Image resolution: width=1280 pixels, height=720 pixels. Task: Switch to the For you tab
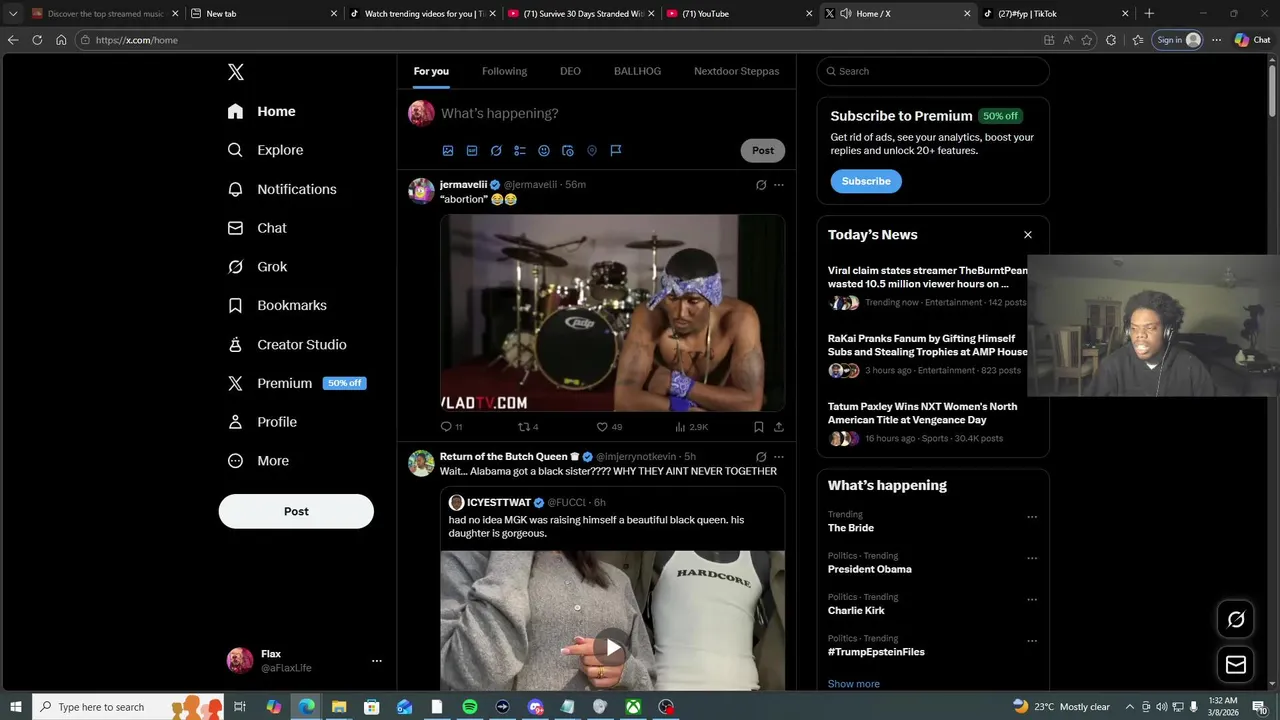click(431, 71)
